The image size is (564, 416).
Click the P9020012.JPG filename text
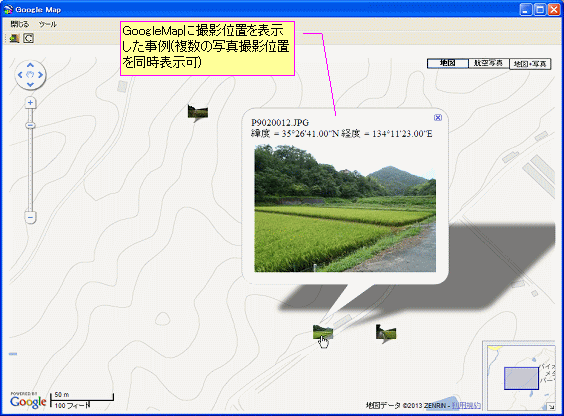[x=280, y=123]
